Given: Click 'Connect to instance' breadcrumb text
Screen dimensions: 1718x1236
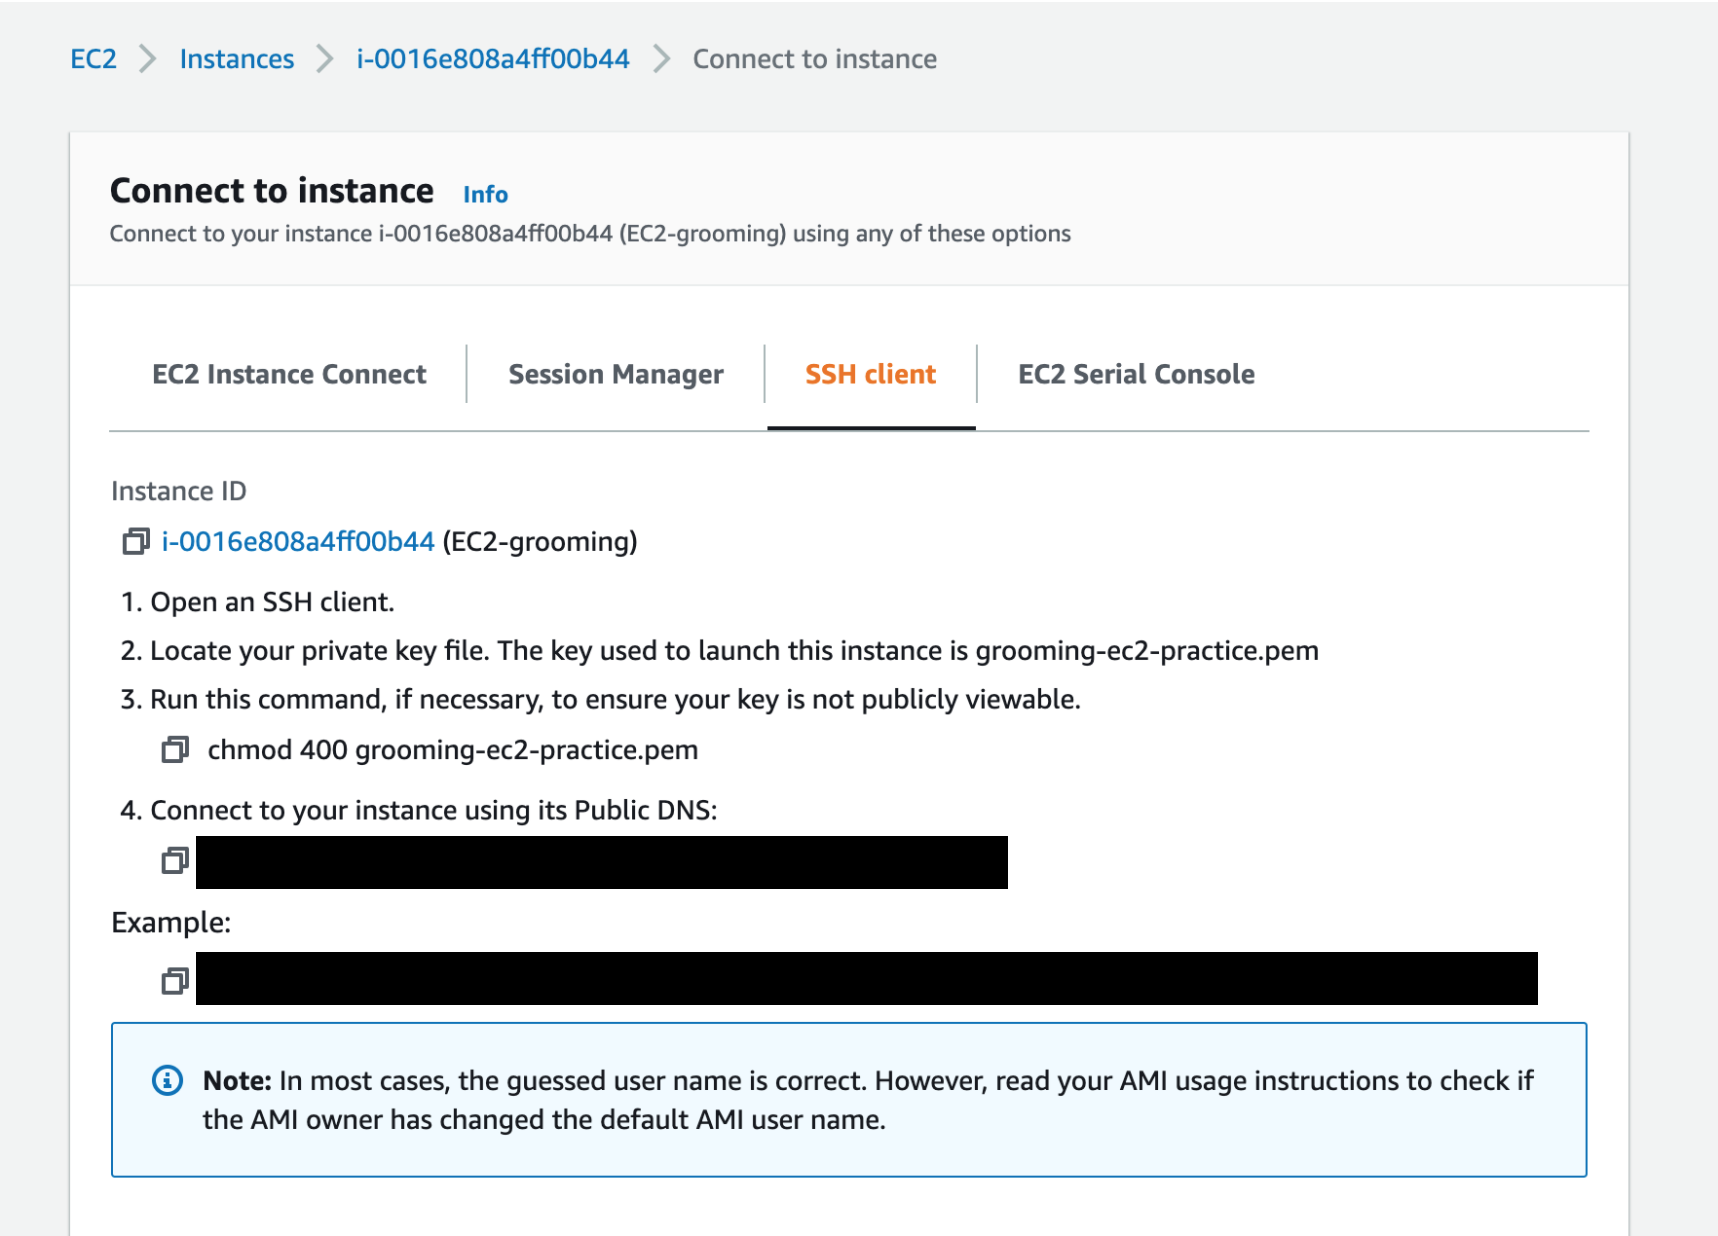Looking at the screenshot, I should [815, 59].
